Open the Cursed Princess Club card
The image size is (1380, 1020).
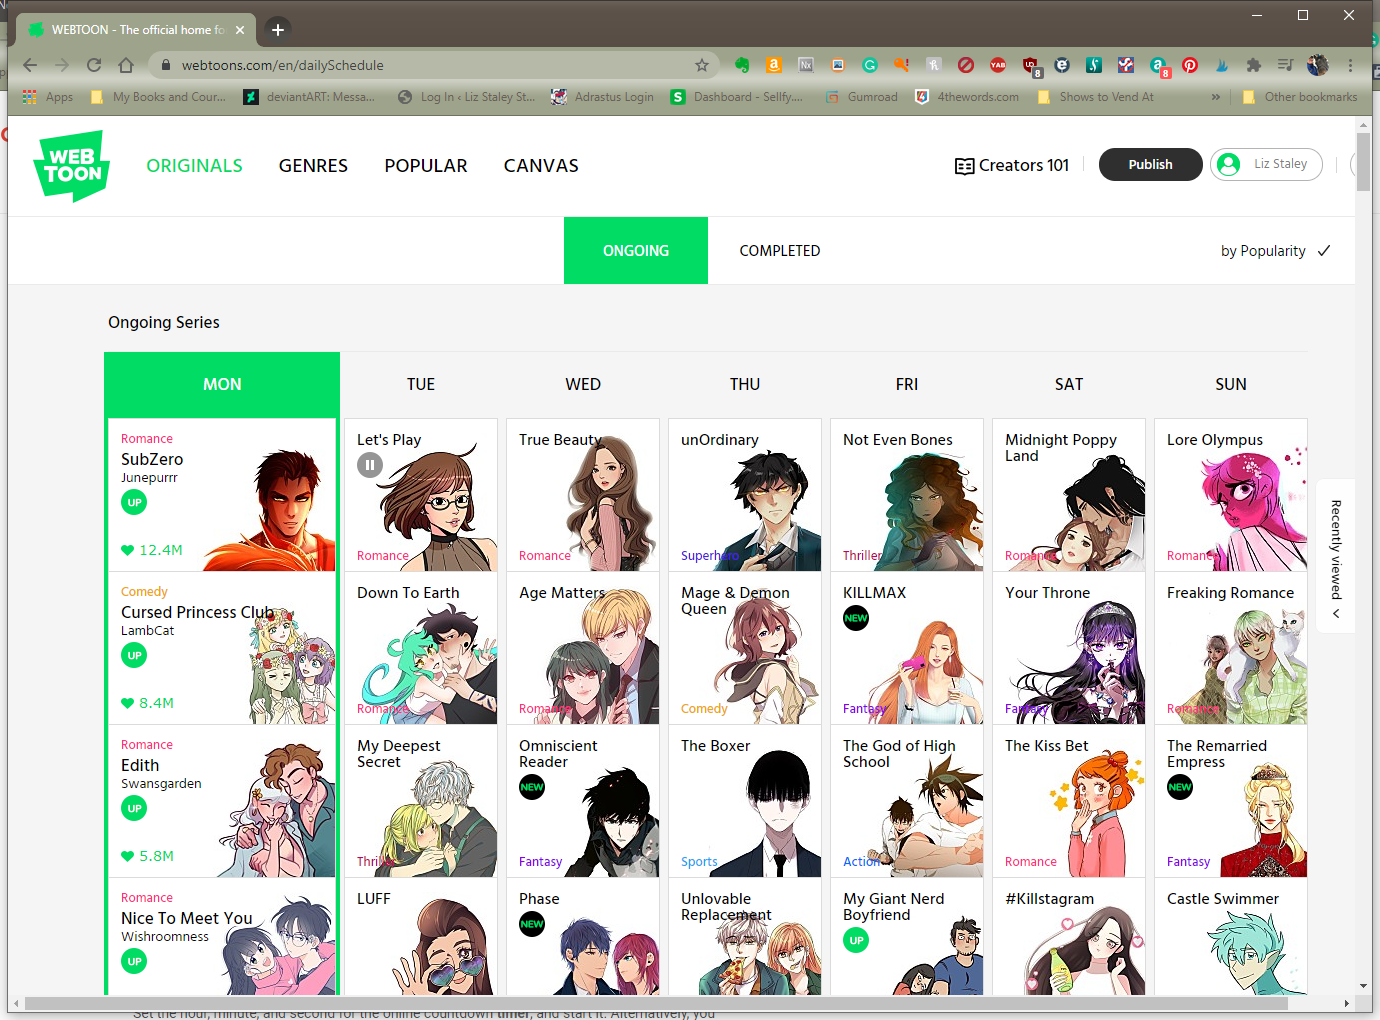tap(222, 648)
